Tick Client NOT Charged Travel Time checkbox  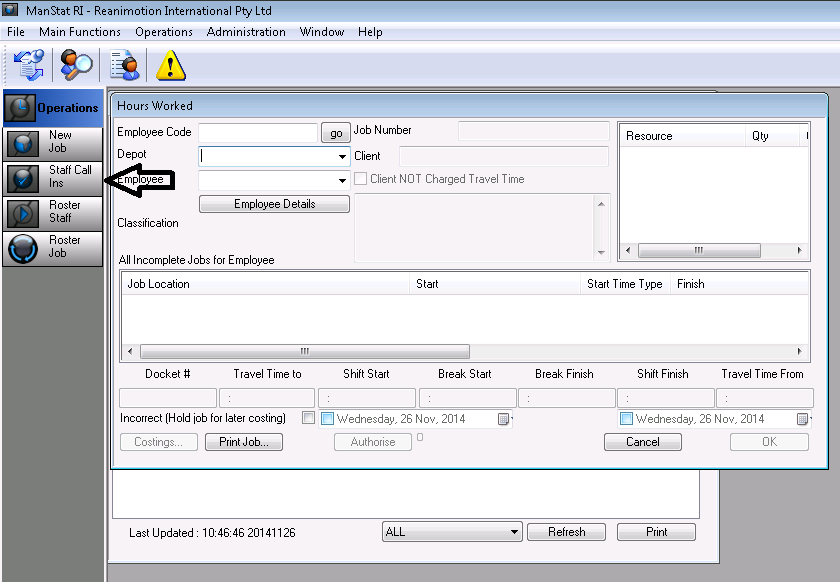click(x=361, y=178)
